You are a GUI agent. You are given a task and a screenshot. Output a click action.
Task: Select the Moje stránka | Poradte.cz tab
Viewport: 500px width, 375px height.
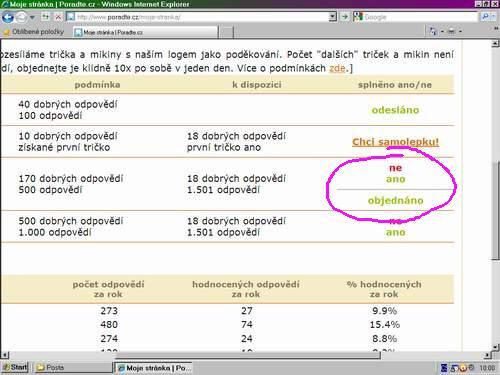[145, 32]
